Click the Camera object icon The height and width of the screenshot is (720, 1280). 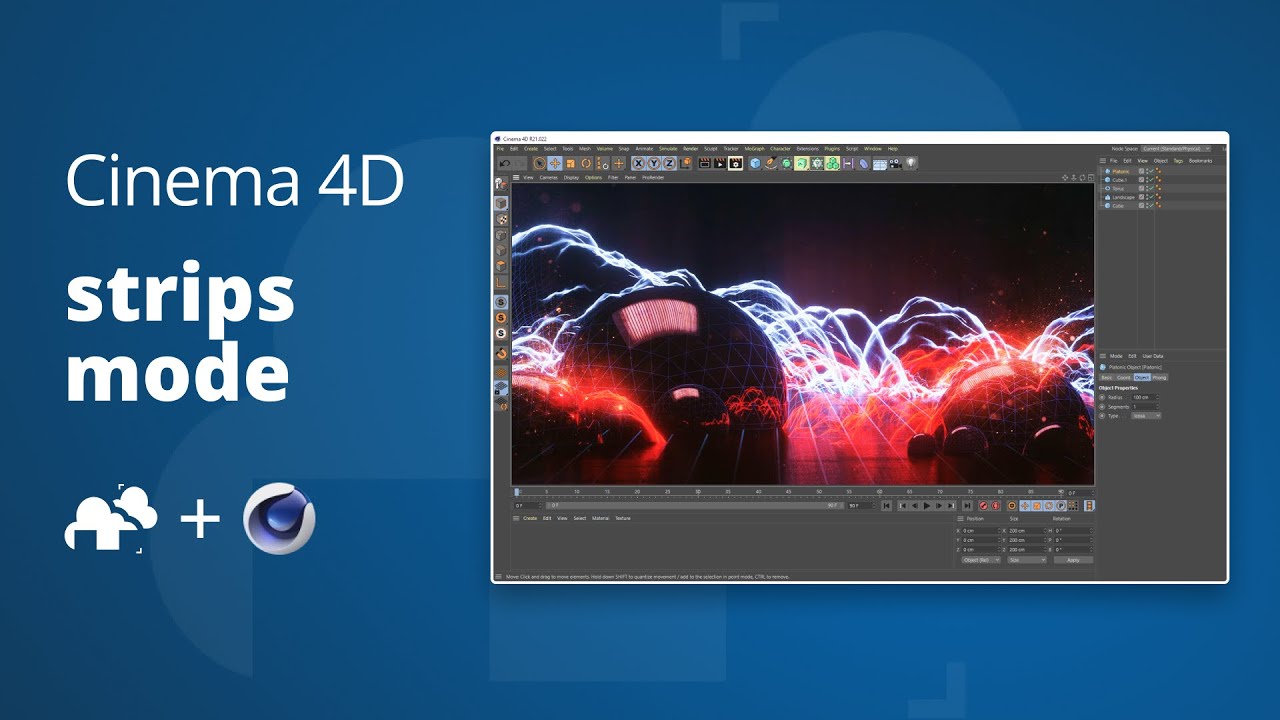[x=895, y=163]
